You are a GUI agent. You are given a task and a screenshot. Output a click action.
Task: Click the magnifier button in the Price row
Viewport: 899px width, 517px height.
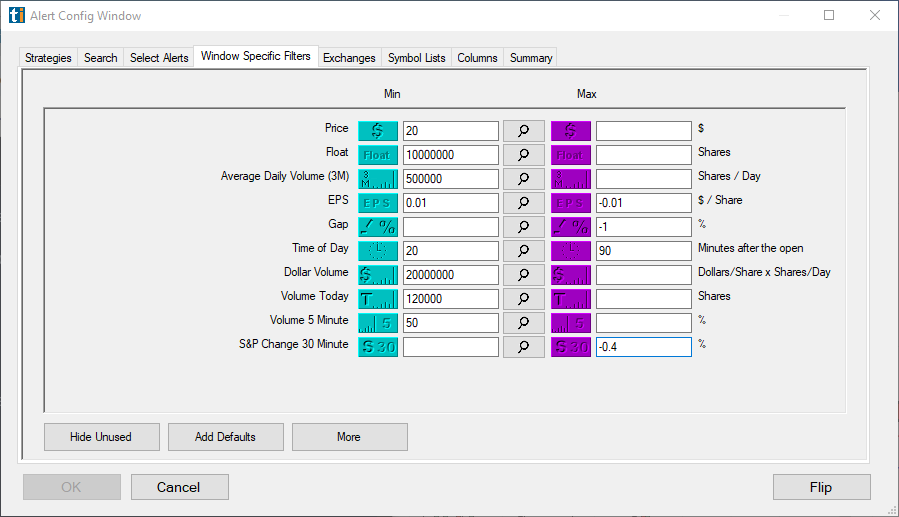[523, 131]
